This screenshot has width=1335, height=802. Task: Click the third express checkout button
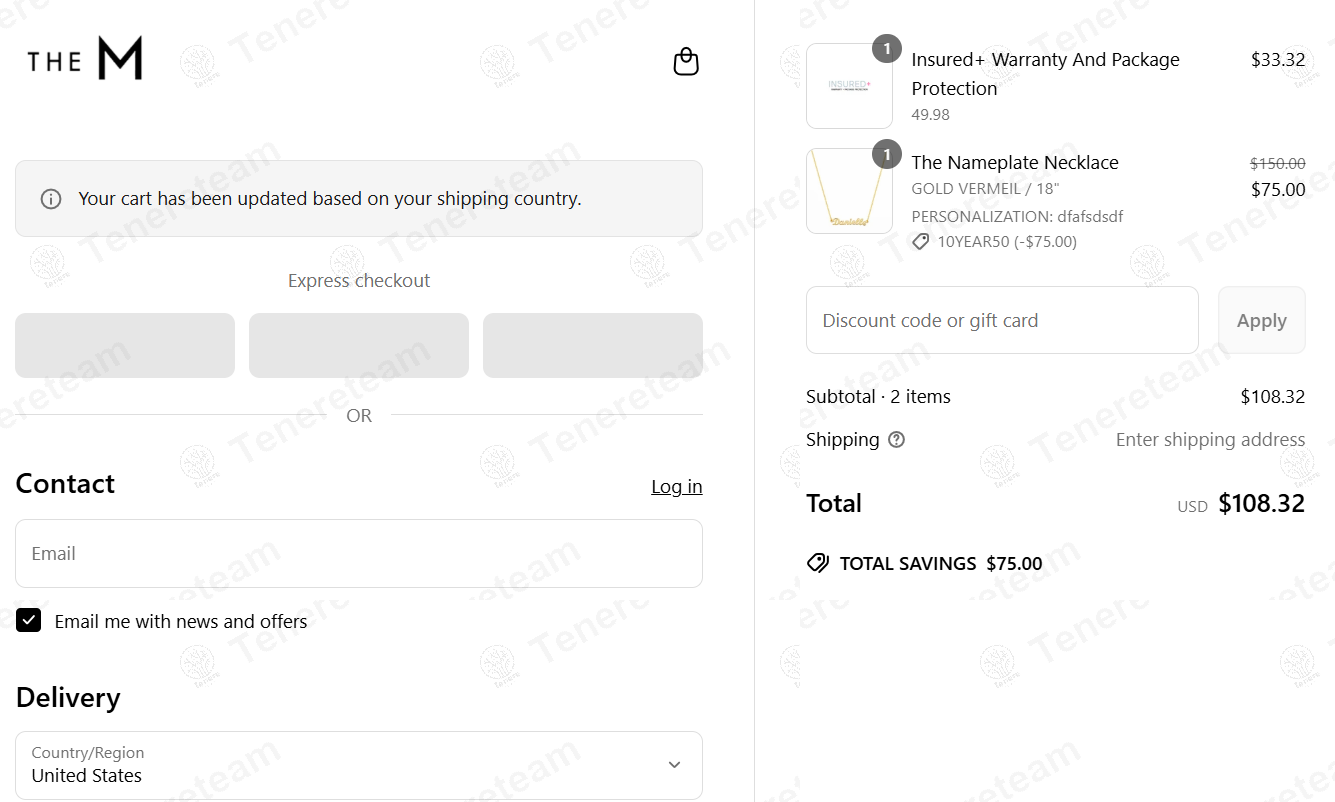pyautogui.click(x=593, y=346)
